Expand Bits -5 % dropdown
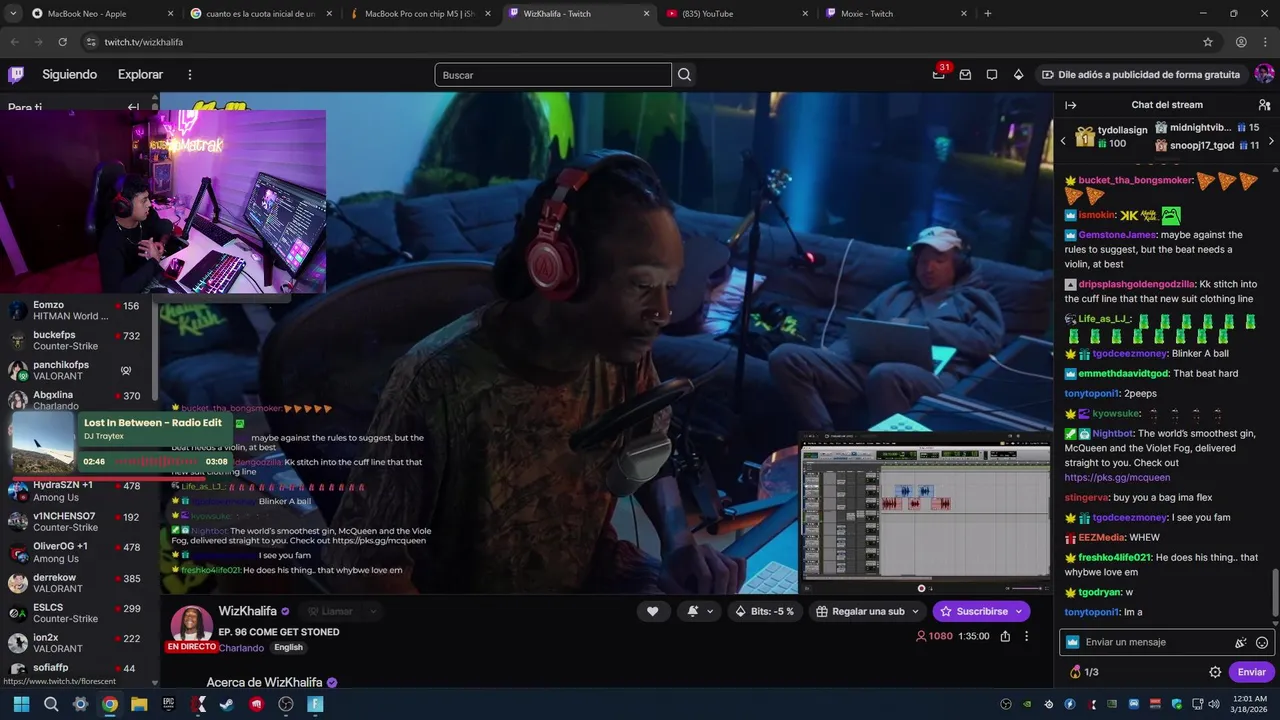The height and width of the screenshot is (720, 1280). click(765, 611)
